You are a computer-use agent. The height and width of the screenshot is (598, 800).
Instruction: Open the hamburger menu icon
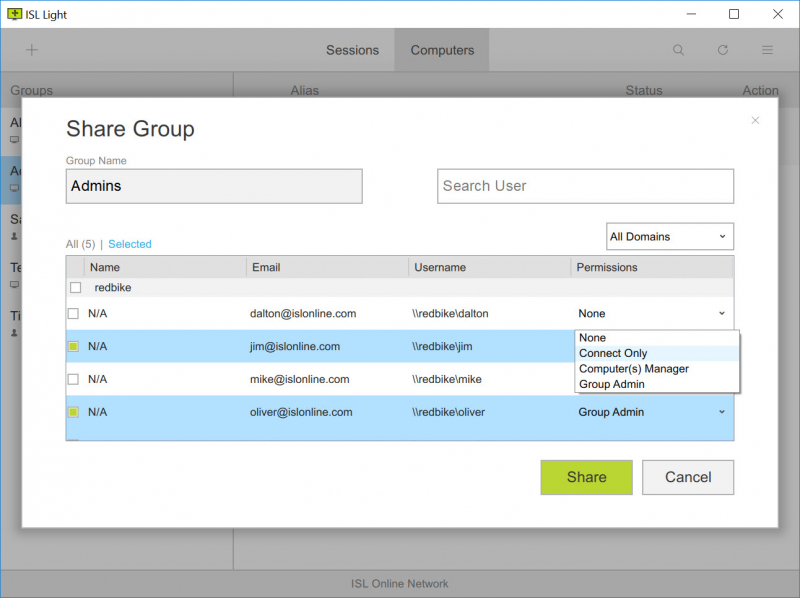[767, 50]
